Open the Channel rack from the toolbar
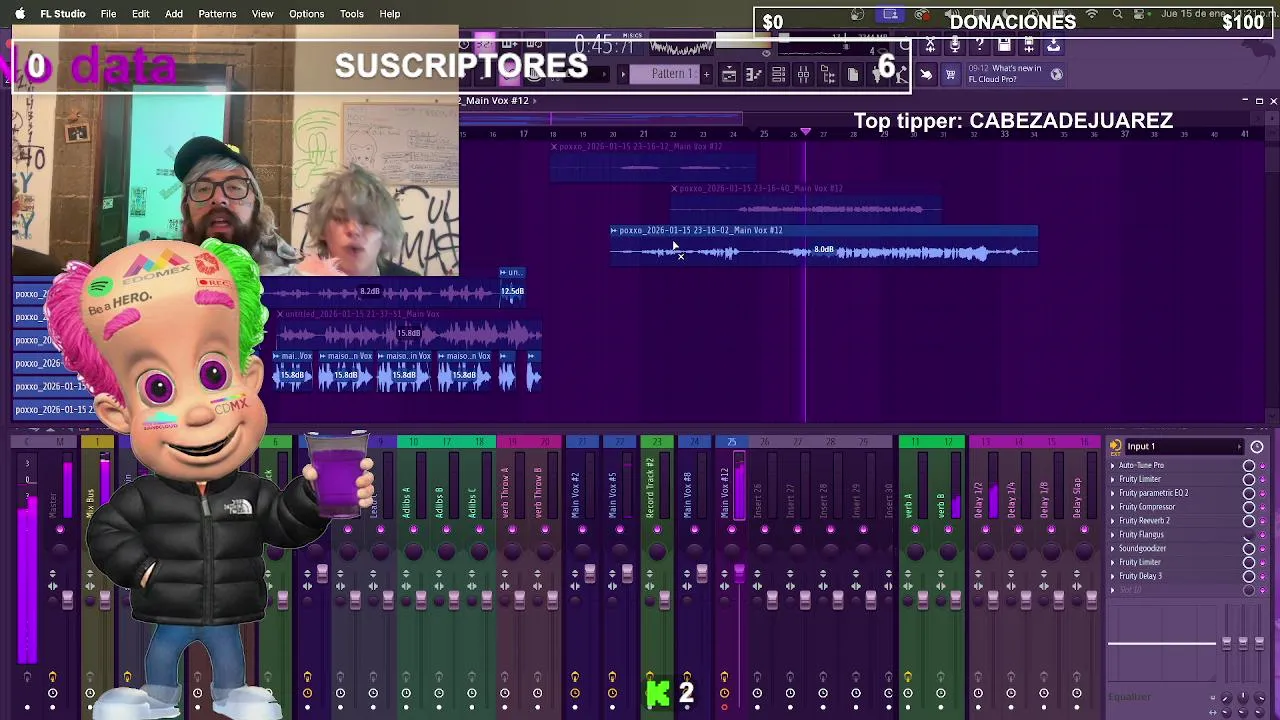The width and height of the screenshot is (1280, 720). tap(778, 75)
